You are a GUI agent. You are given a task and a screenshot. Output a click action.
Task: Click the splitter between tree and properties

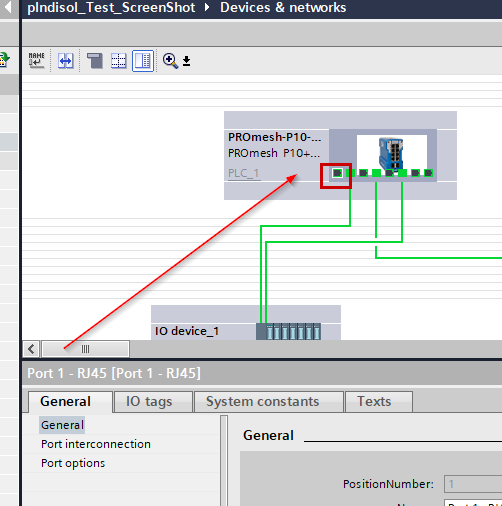[x=224, y=460]
